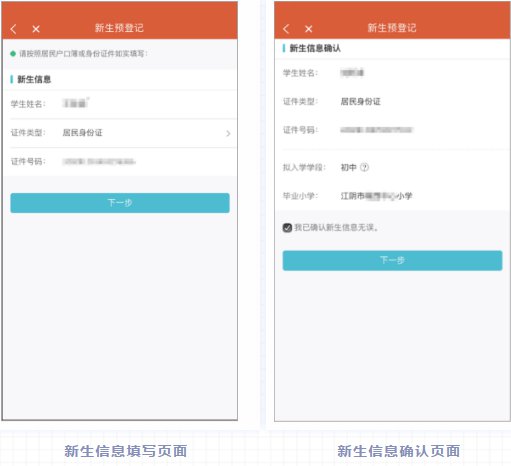Click the question mark beside 初中

(x=365, y=167)
